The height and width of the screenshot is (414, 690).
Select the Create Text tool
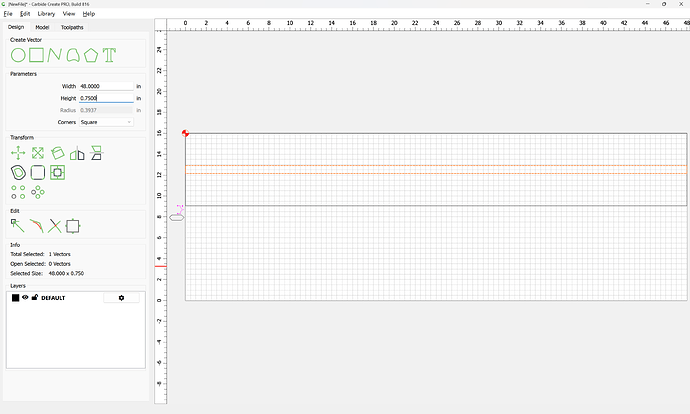[x=109, y=55]
